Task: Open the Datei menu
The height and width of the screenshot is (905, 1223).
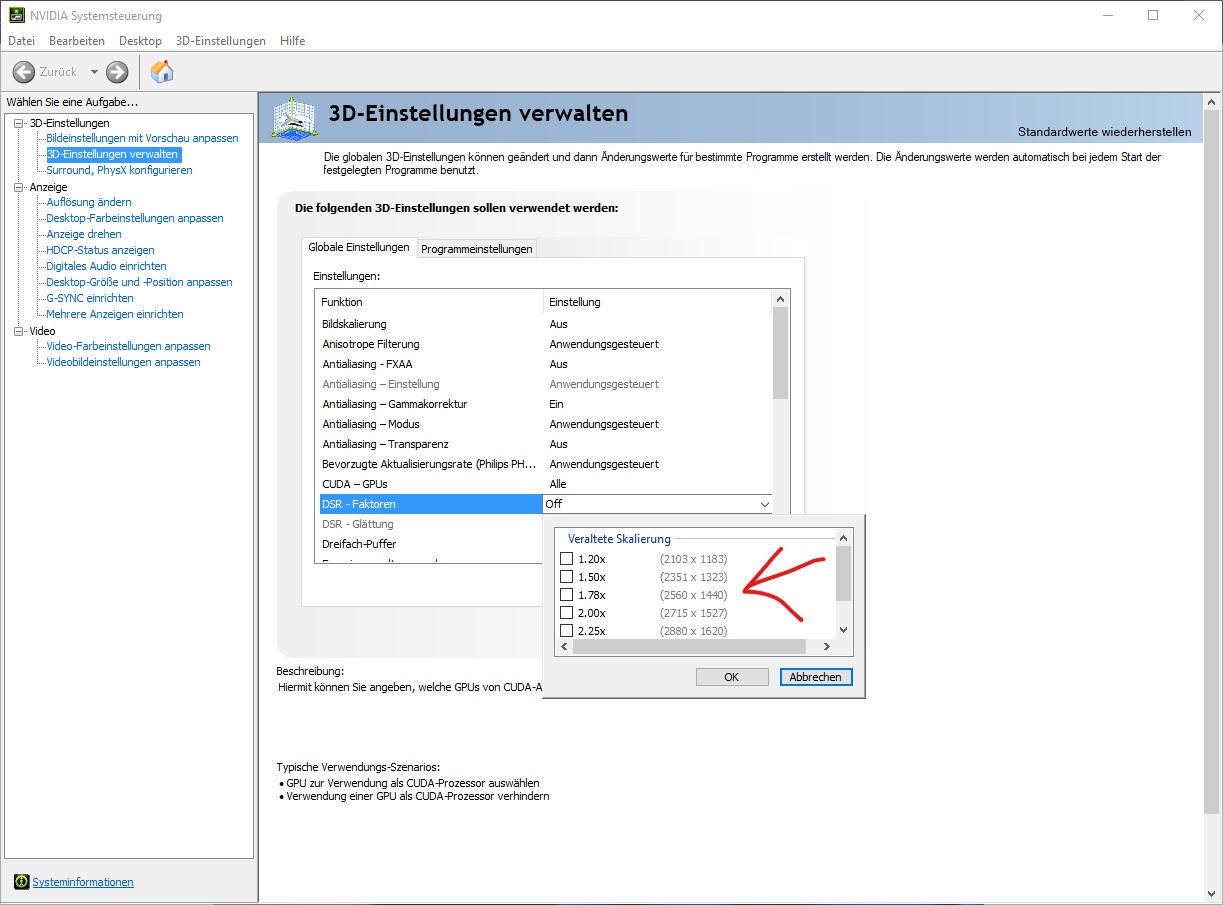Action: pyautogui.click(x=21, y=41)
